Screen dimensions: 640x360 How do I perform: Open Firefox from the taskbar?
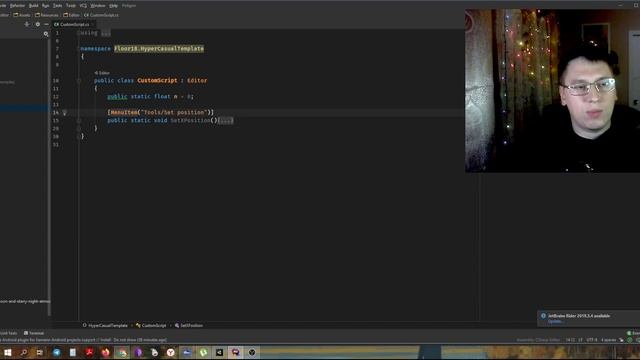(105, 352)
